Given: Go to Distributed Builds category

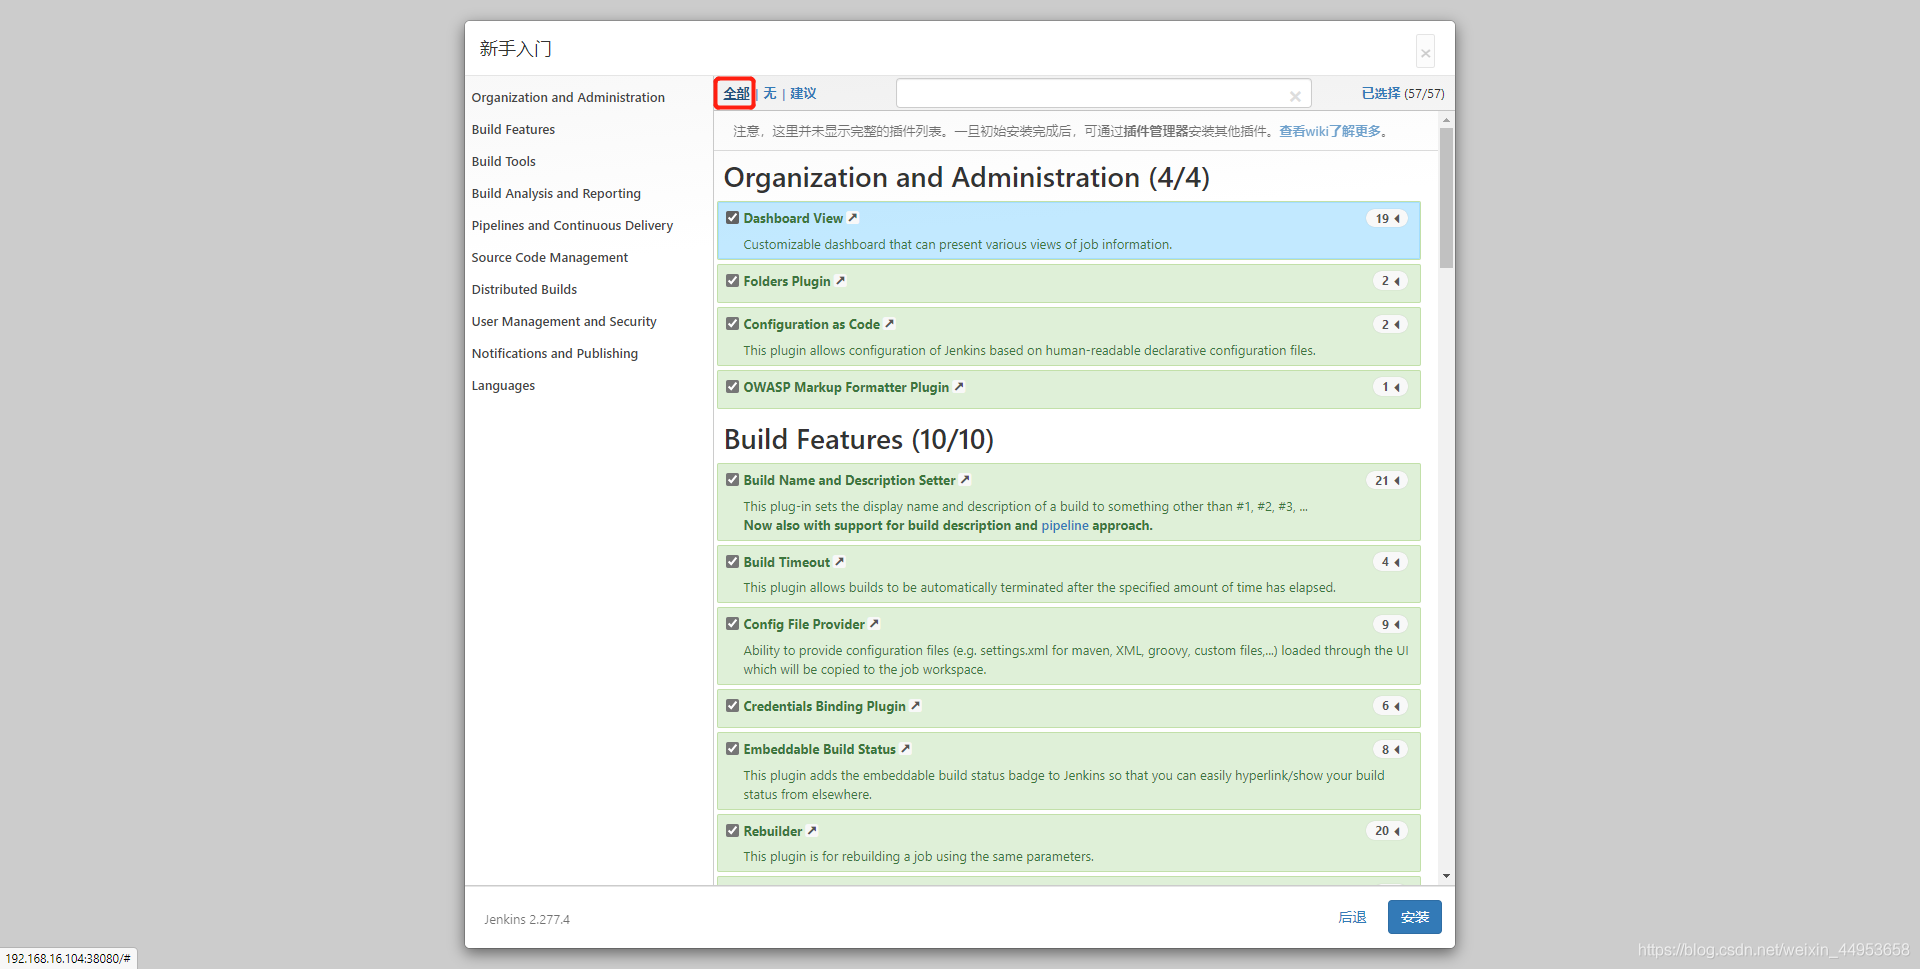Looking at the screenshot, I should pos(524,289).
